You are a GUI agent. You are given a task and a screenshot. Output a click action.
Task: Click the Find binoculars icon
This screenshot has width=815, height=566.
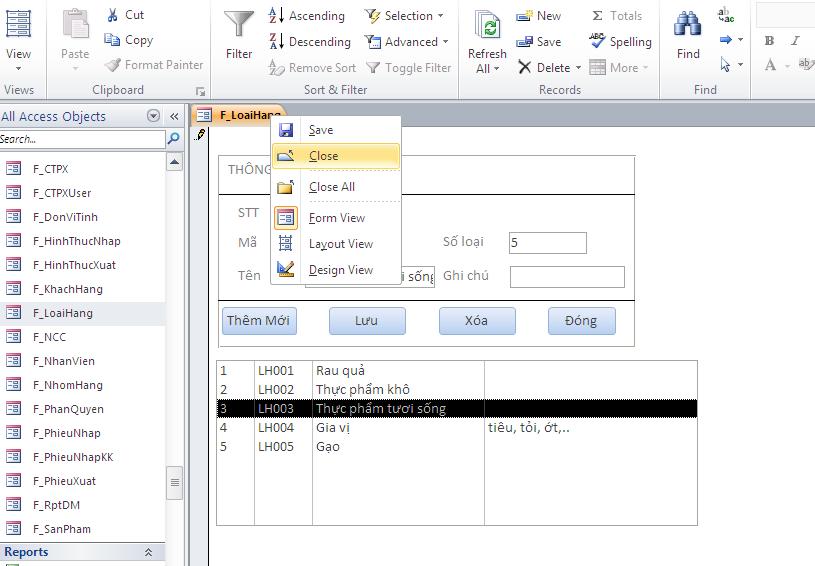pos(688,26)
